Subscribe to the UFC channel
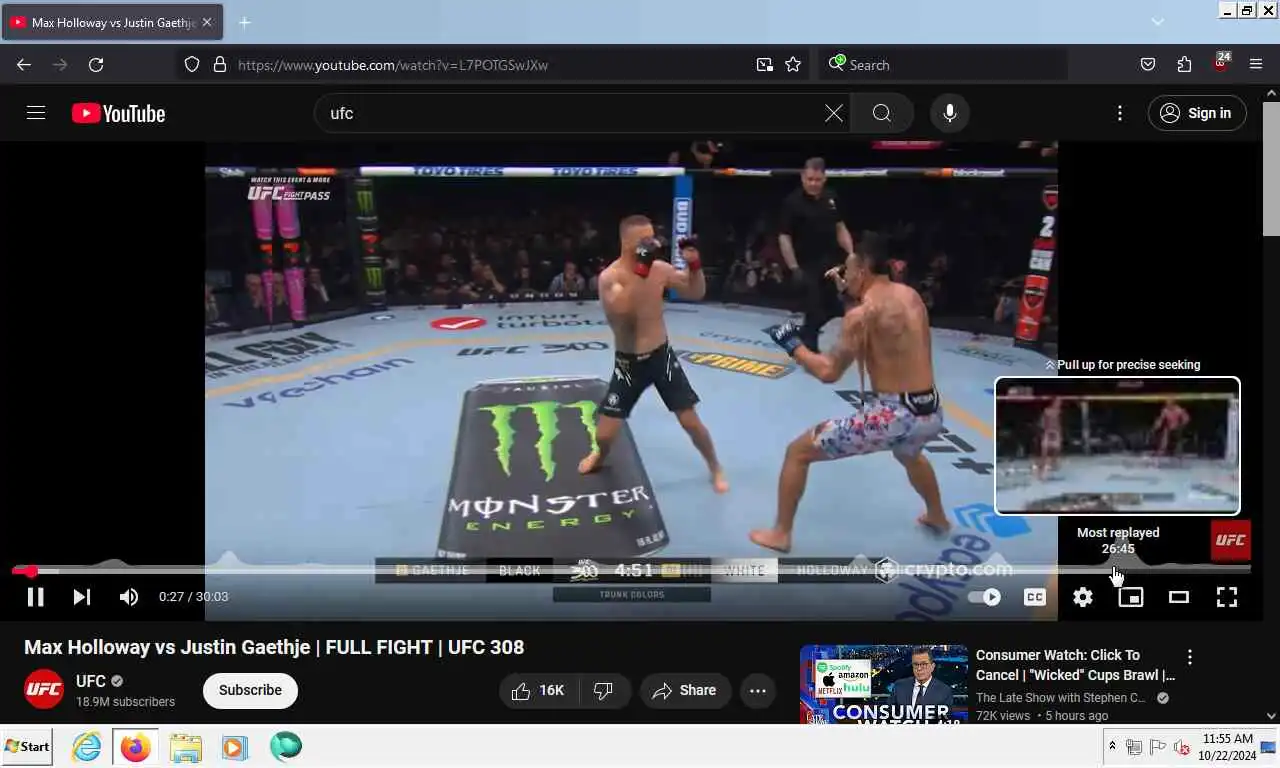Image resolution: width=1280 pixels, height=768 pixels. point(250,690)
